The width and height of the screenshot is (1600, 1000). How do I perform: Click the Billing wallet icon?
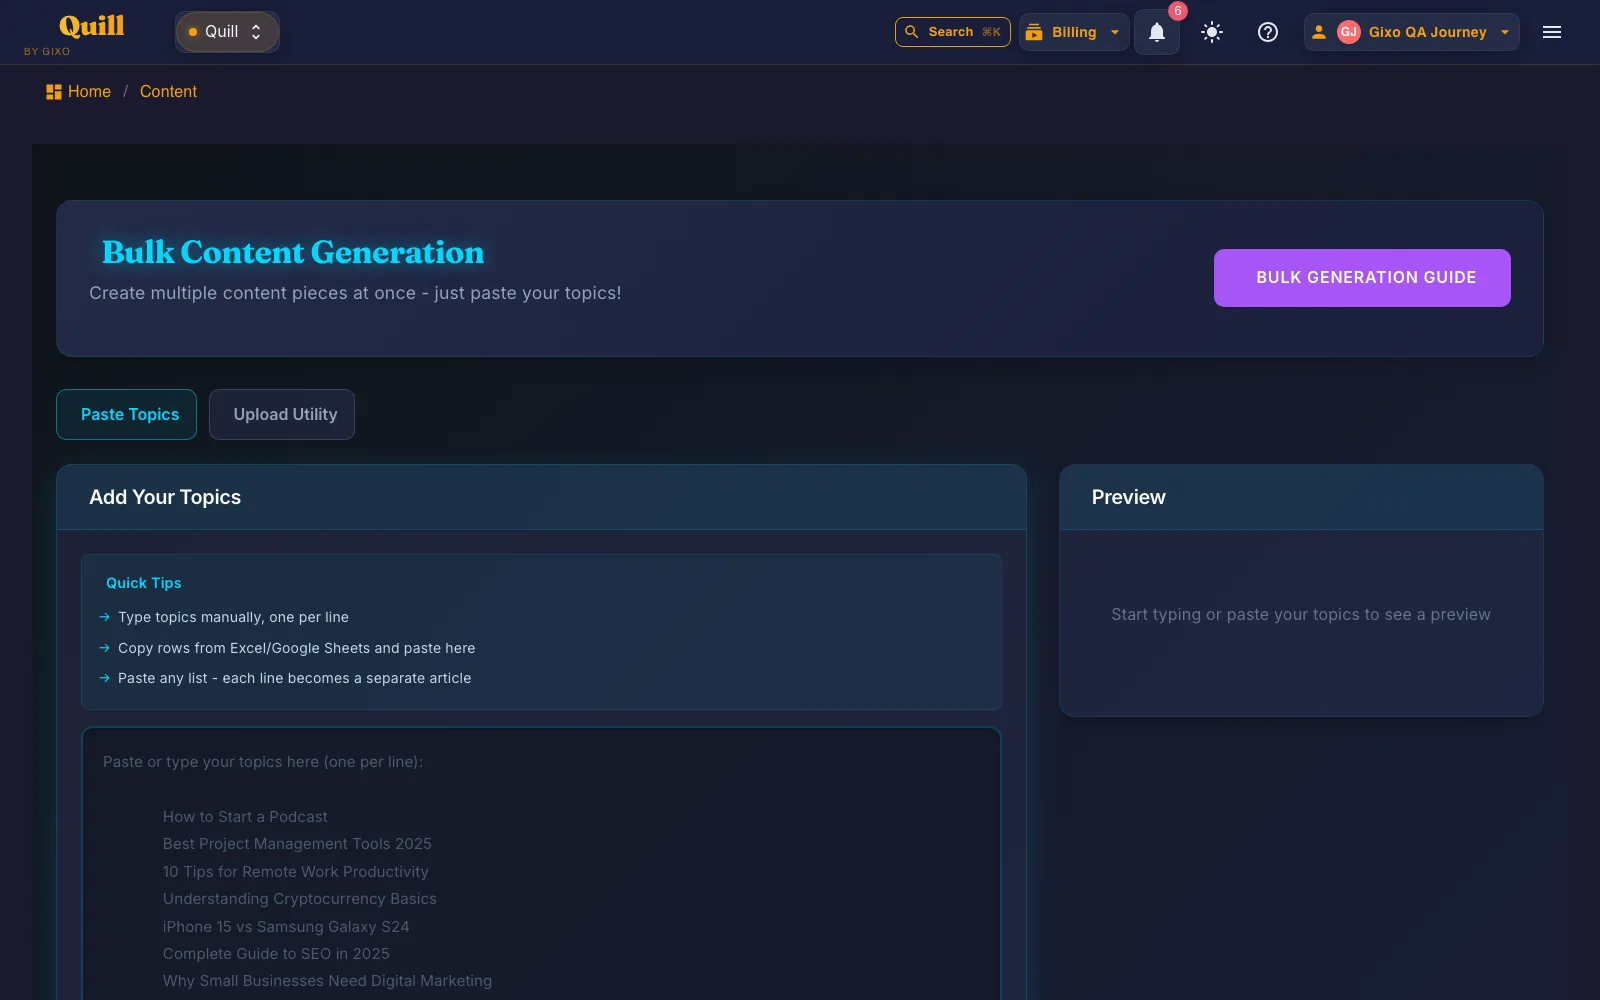1034,32
